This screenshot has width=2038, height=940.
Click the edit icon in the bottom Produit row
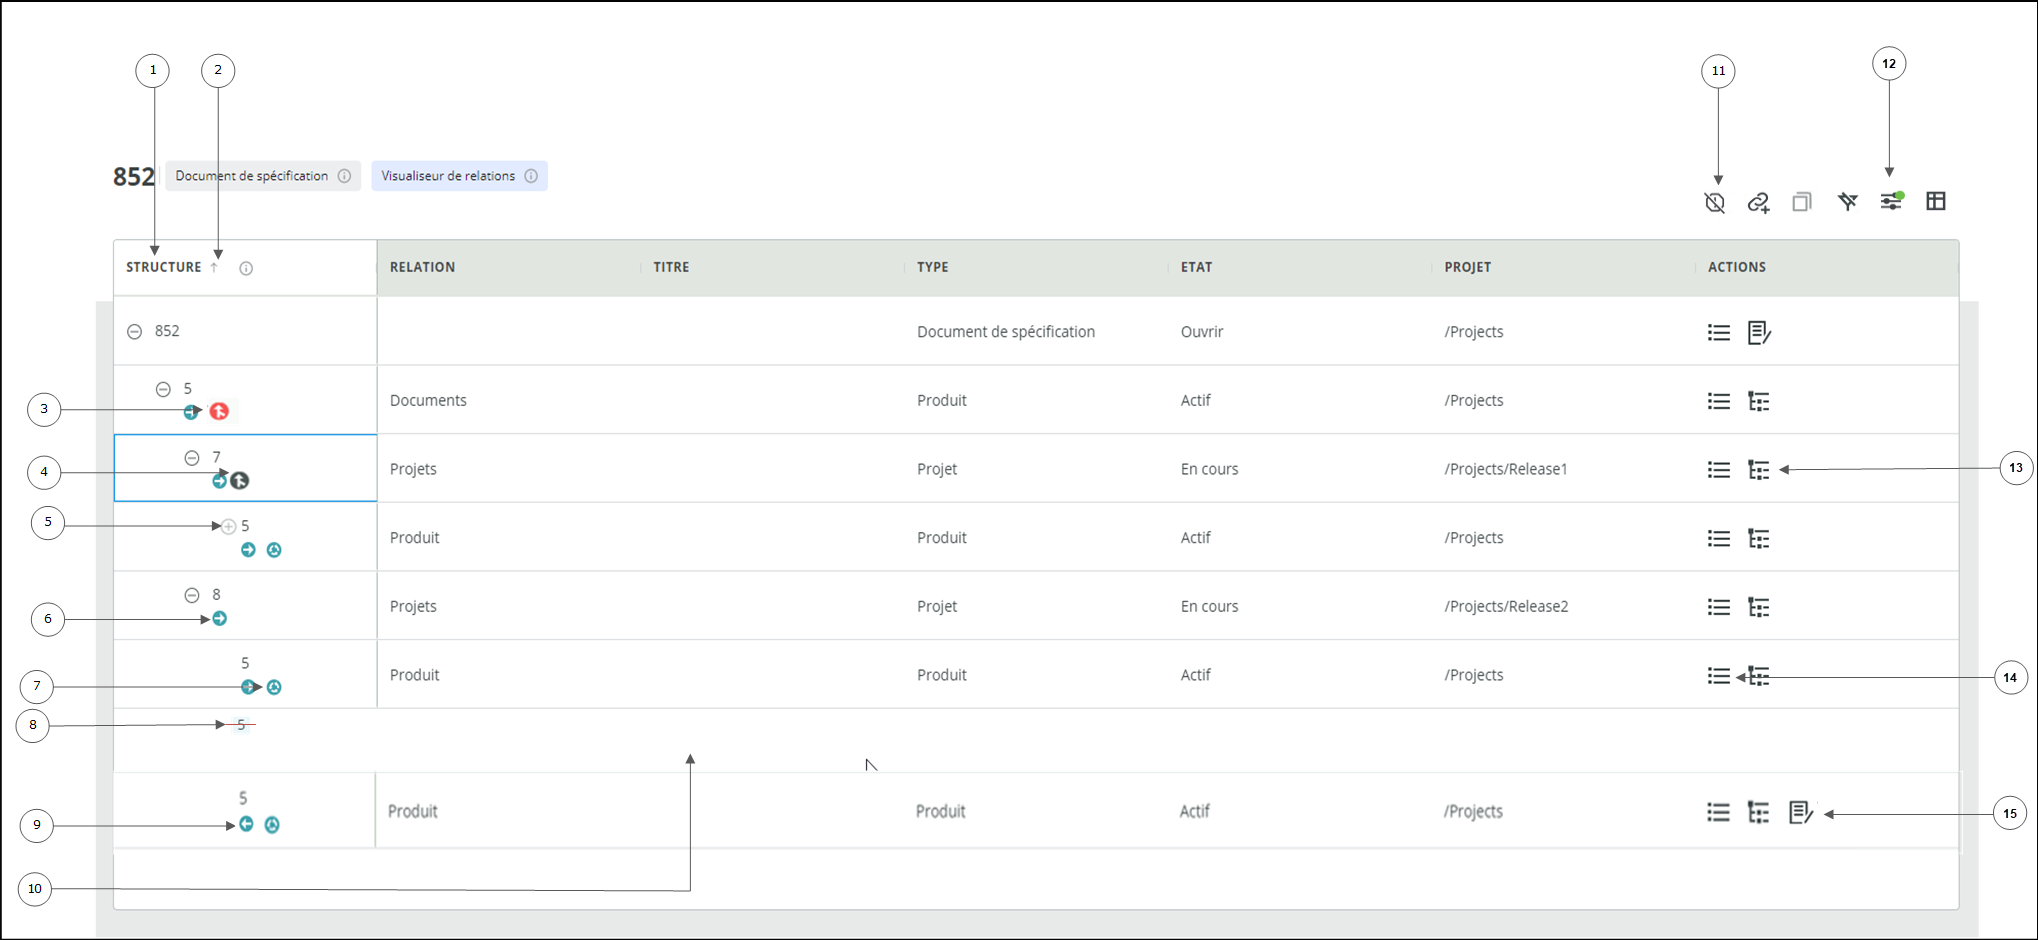coord(1801,812)
